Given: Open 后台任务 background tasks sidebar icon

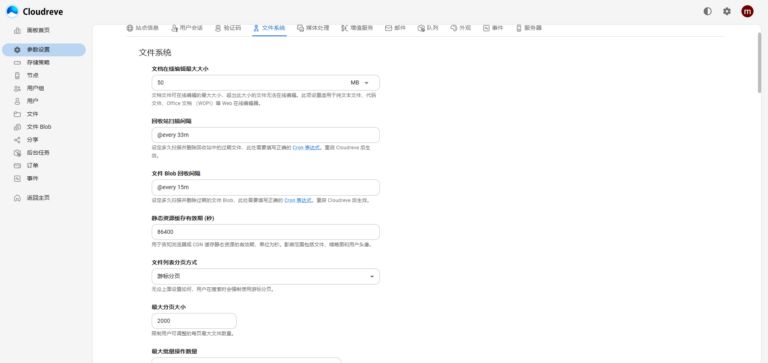Looking at the screenshot, I should pyautogui.click(x=18, y=153).
